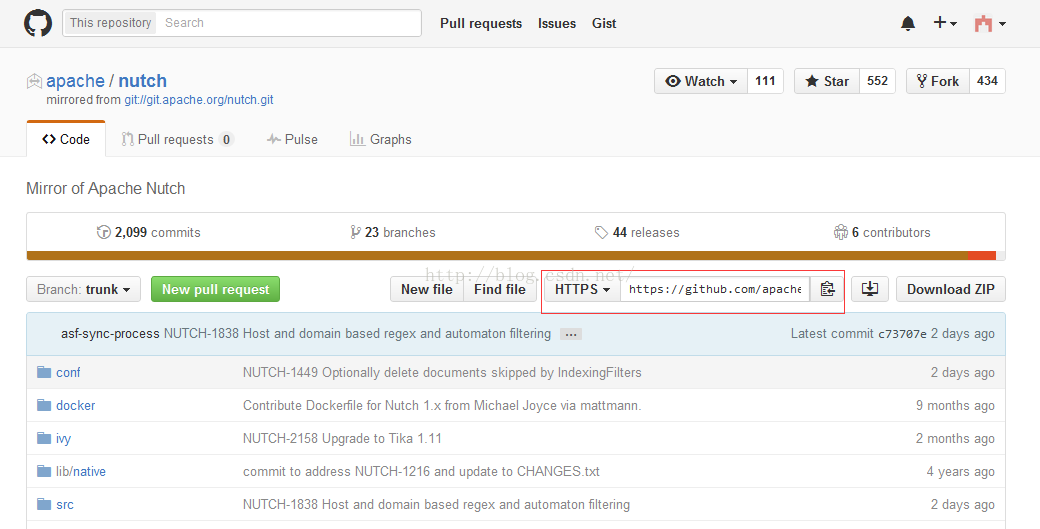Screen dimensions: 1040x529
Task: Open the asf-sync-process author link
Action: (x=110, y=334)
